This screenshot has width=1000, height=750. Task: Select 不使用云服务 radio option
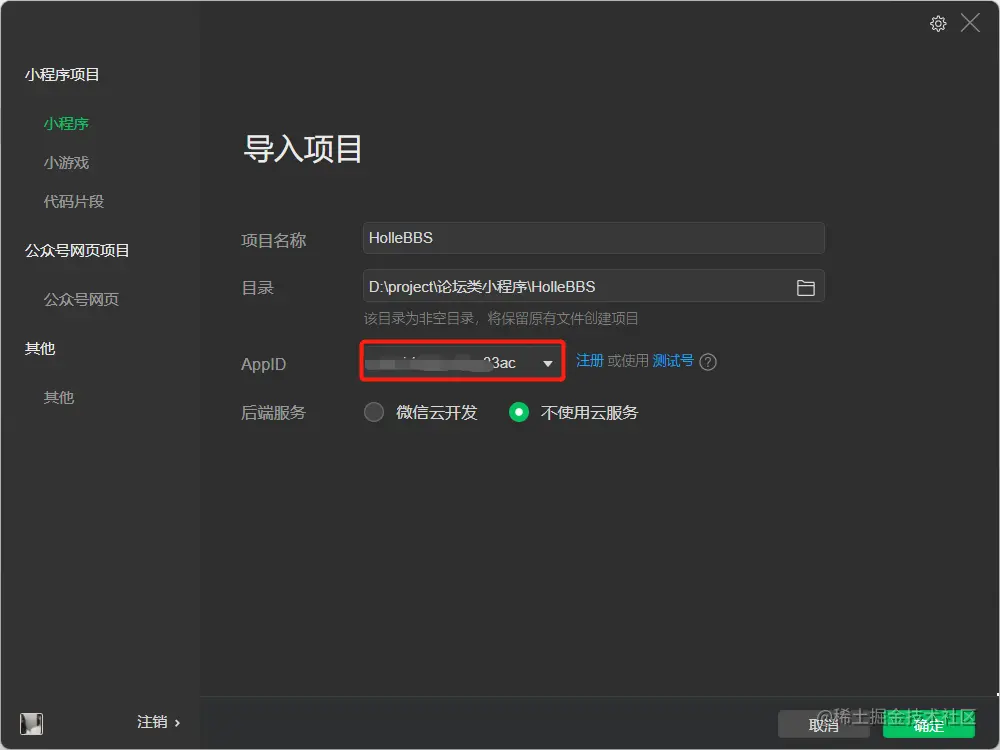[x=519, y=412]
